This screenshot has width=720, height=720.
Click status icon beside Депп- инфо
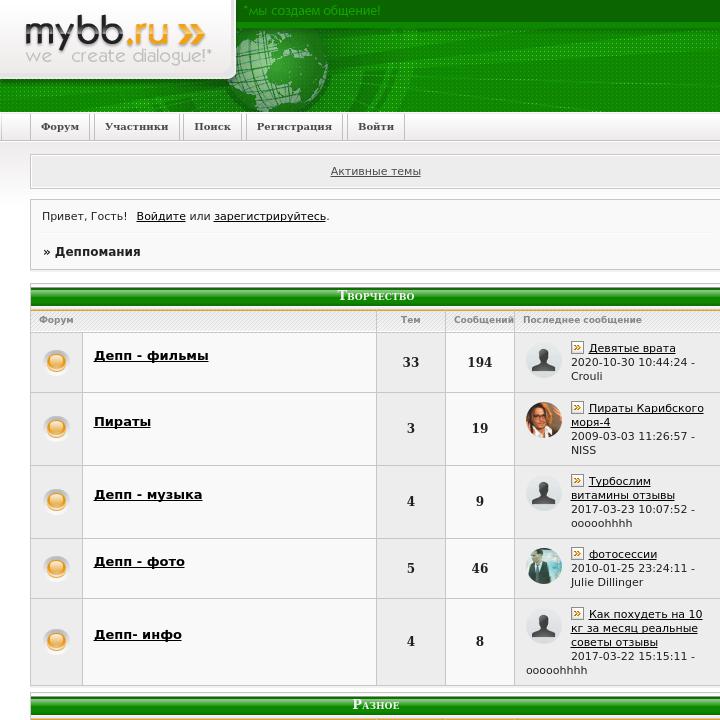pos(56,641)
